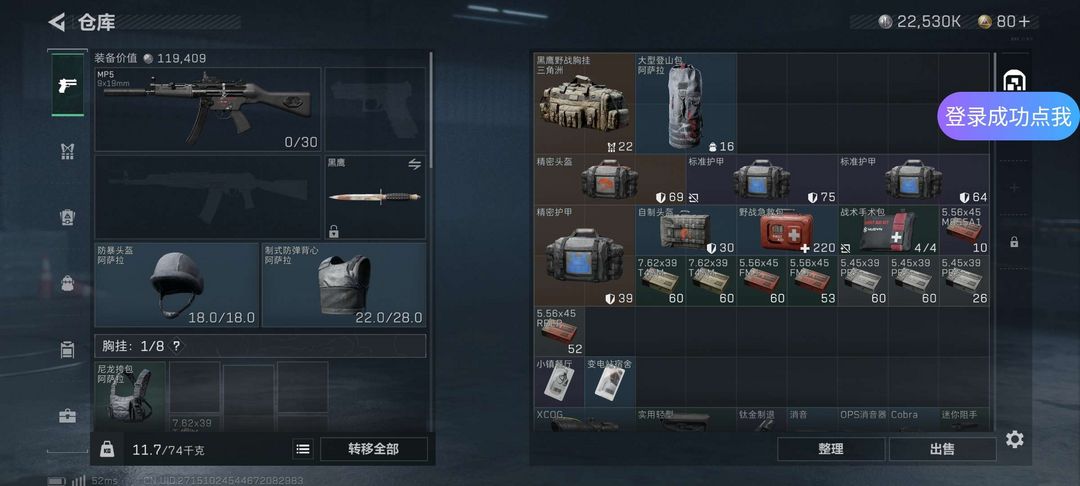Swap the 黑鹰 knife using arrows icon

414,164
